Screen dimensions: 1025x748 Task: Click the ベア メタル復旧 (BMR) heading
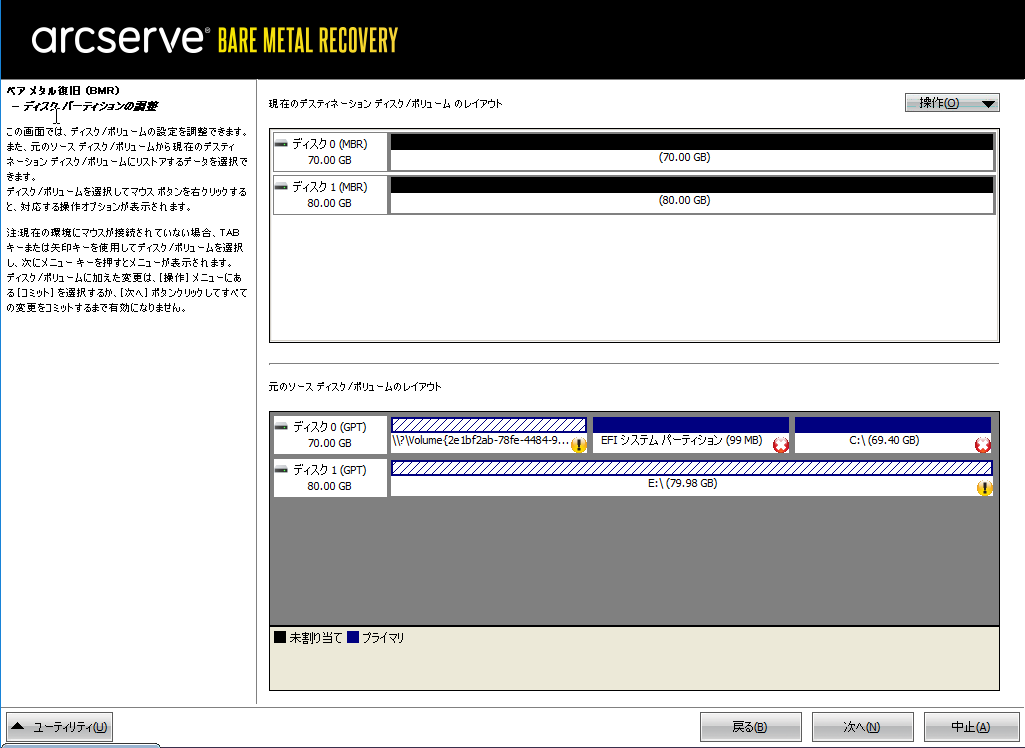(x=63, y=90)
